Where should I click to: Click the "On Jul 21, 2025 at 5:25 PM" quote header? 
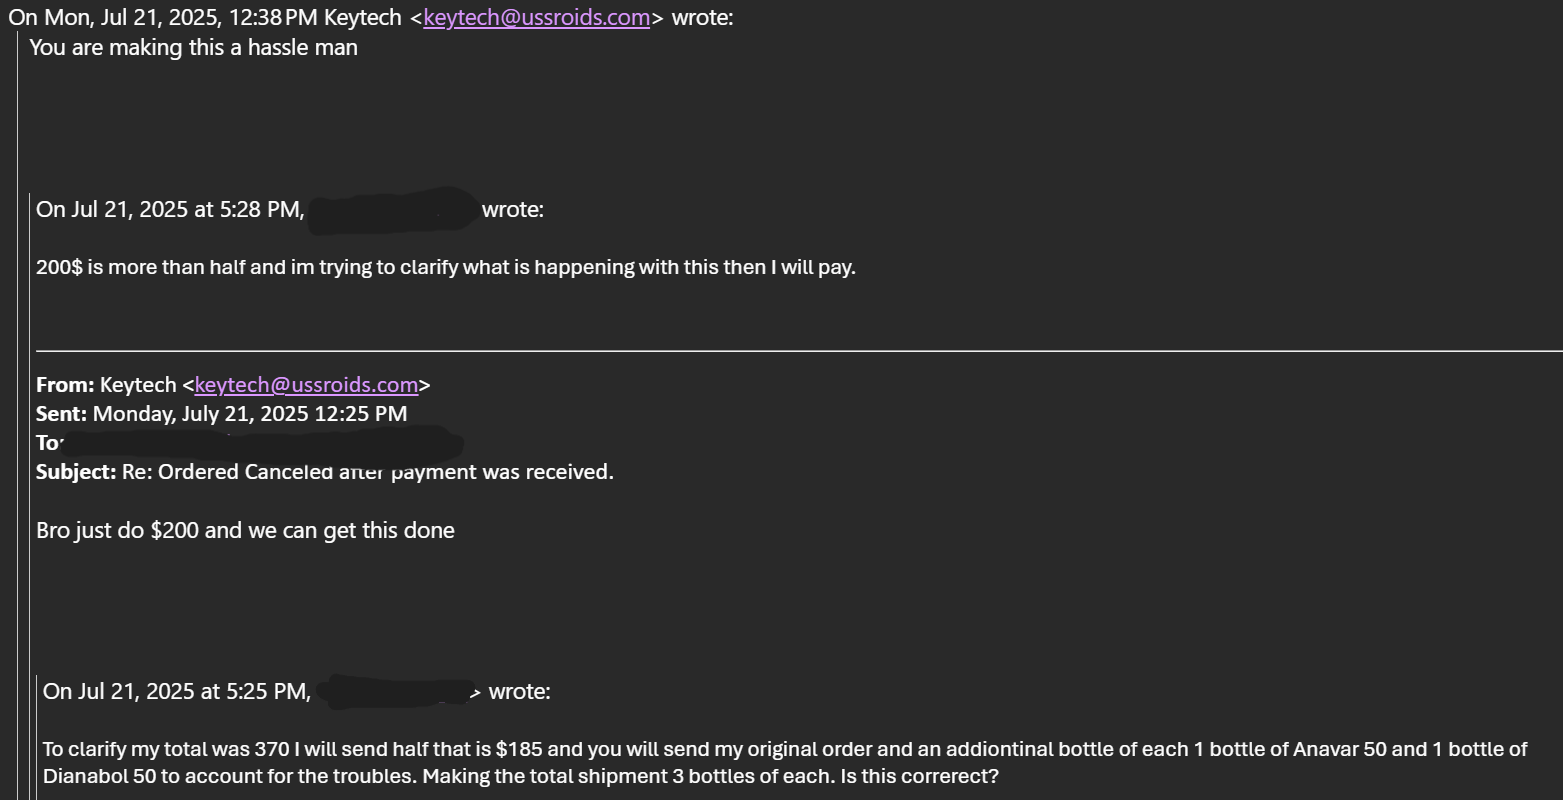(177, 691)
